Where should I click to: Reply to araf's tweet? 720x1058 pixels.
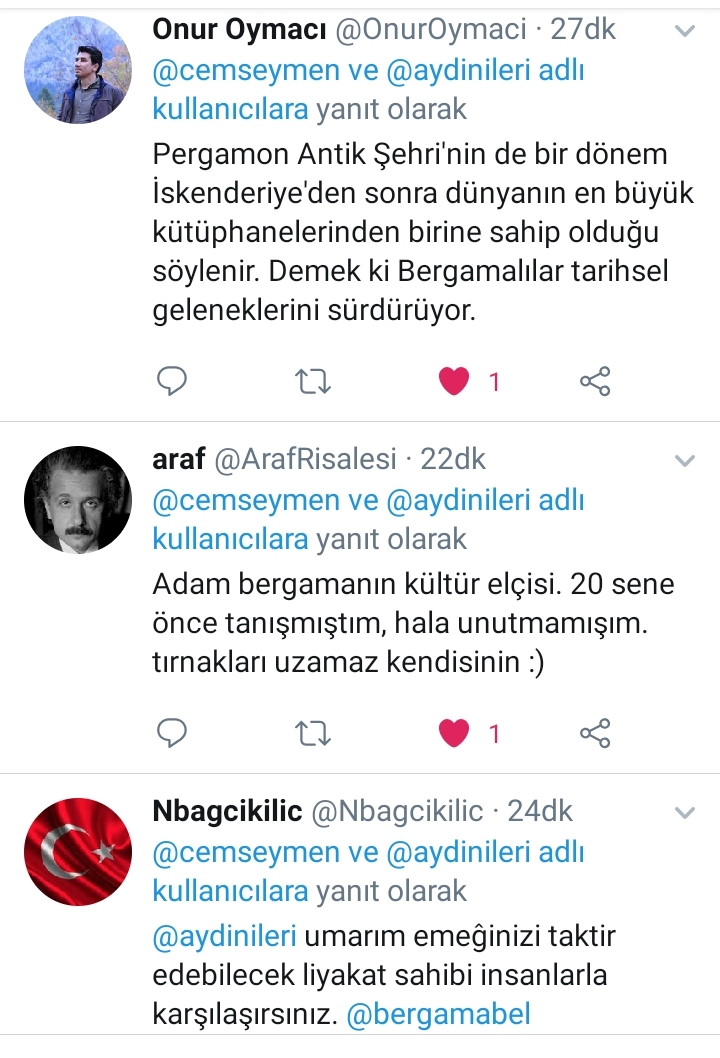click(171, 733)
